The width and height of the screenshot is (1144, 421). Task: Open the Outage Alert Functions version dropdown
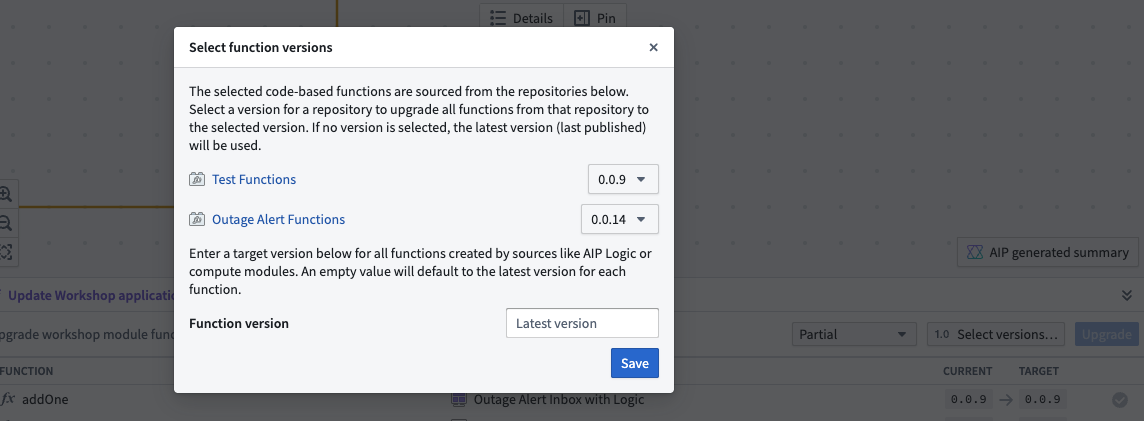click(x=619, y=220)
